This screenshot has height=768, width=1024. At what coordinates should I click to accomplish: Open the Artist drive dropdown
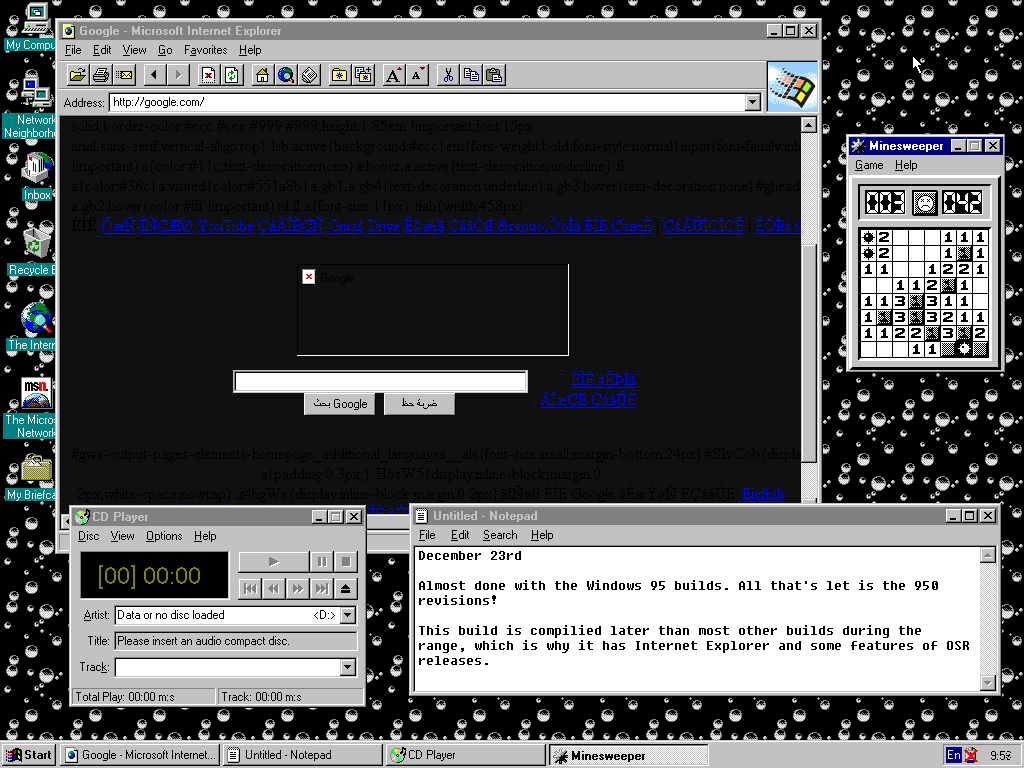click(x=348, y=615)
